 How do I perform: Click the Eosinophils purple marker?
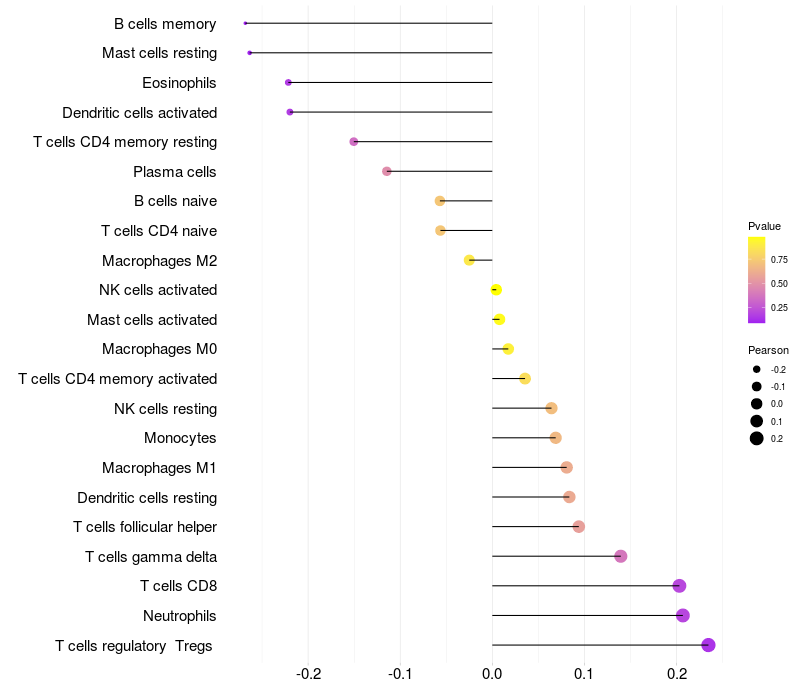pos(288,82)
